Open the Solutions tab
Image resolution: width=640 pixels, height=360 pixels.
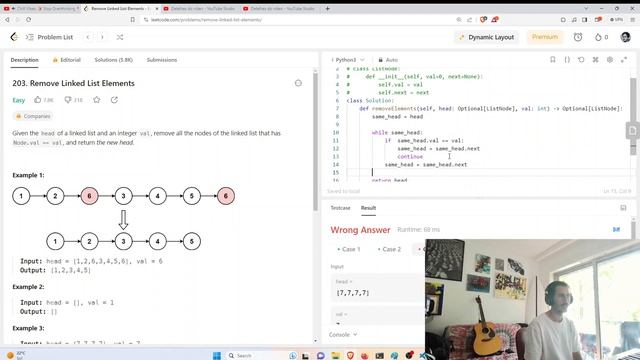(113, 60)
